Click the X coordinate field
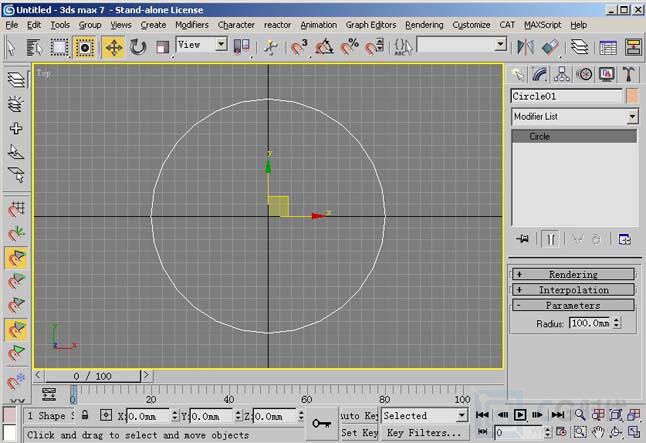Viewport: 646px width, 443px height. click(x=147, y=416)
